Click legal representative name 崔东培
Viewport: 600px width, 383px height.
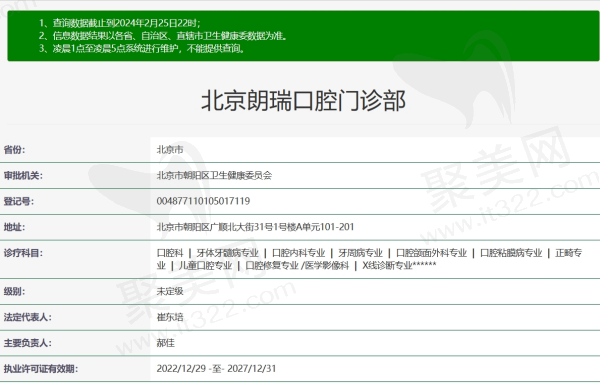[170, 317]
